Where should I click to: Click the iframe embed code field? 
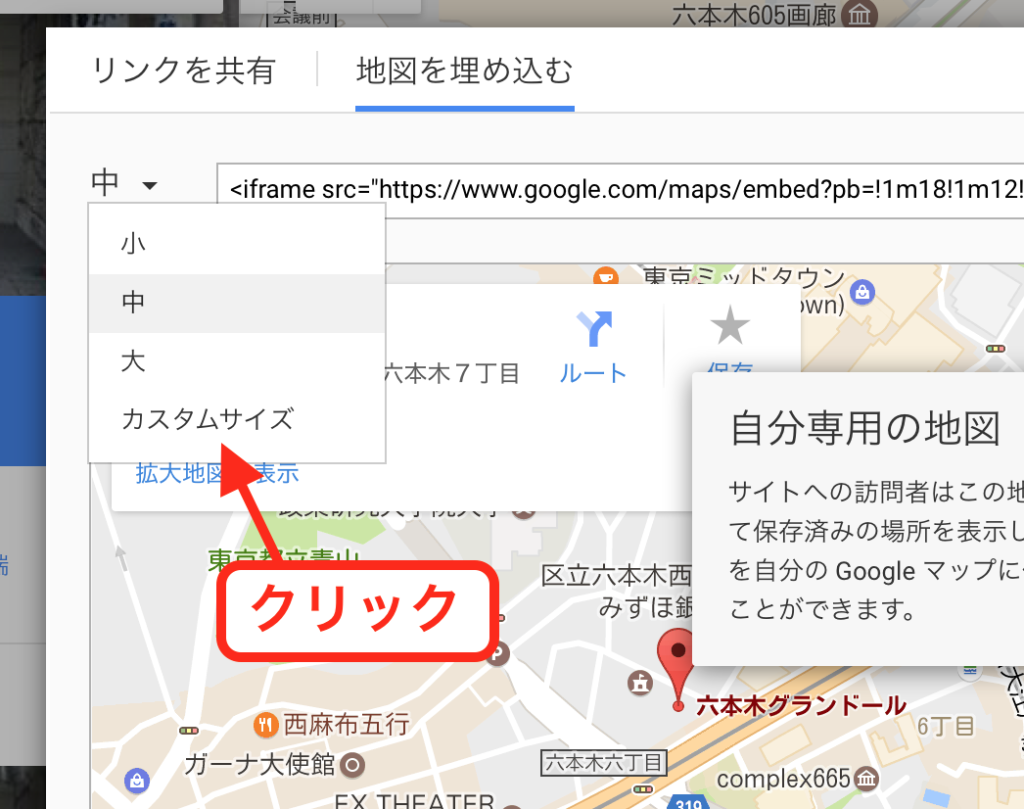click(620, 189)
